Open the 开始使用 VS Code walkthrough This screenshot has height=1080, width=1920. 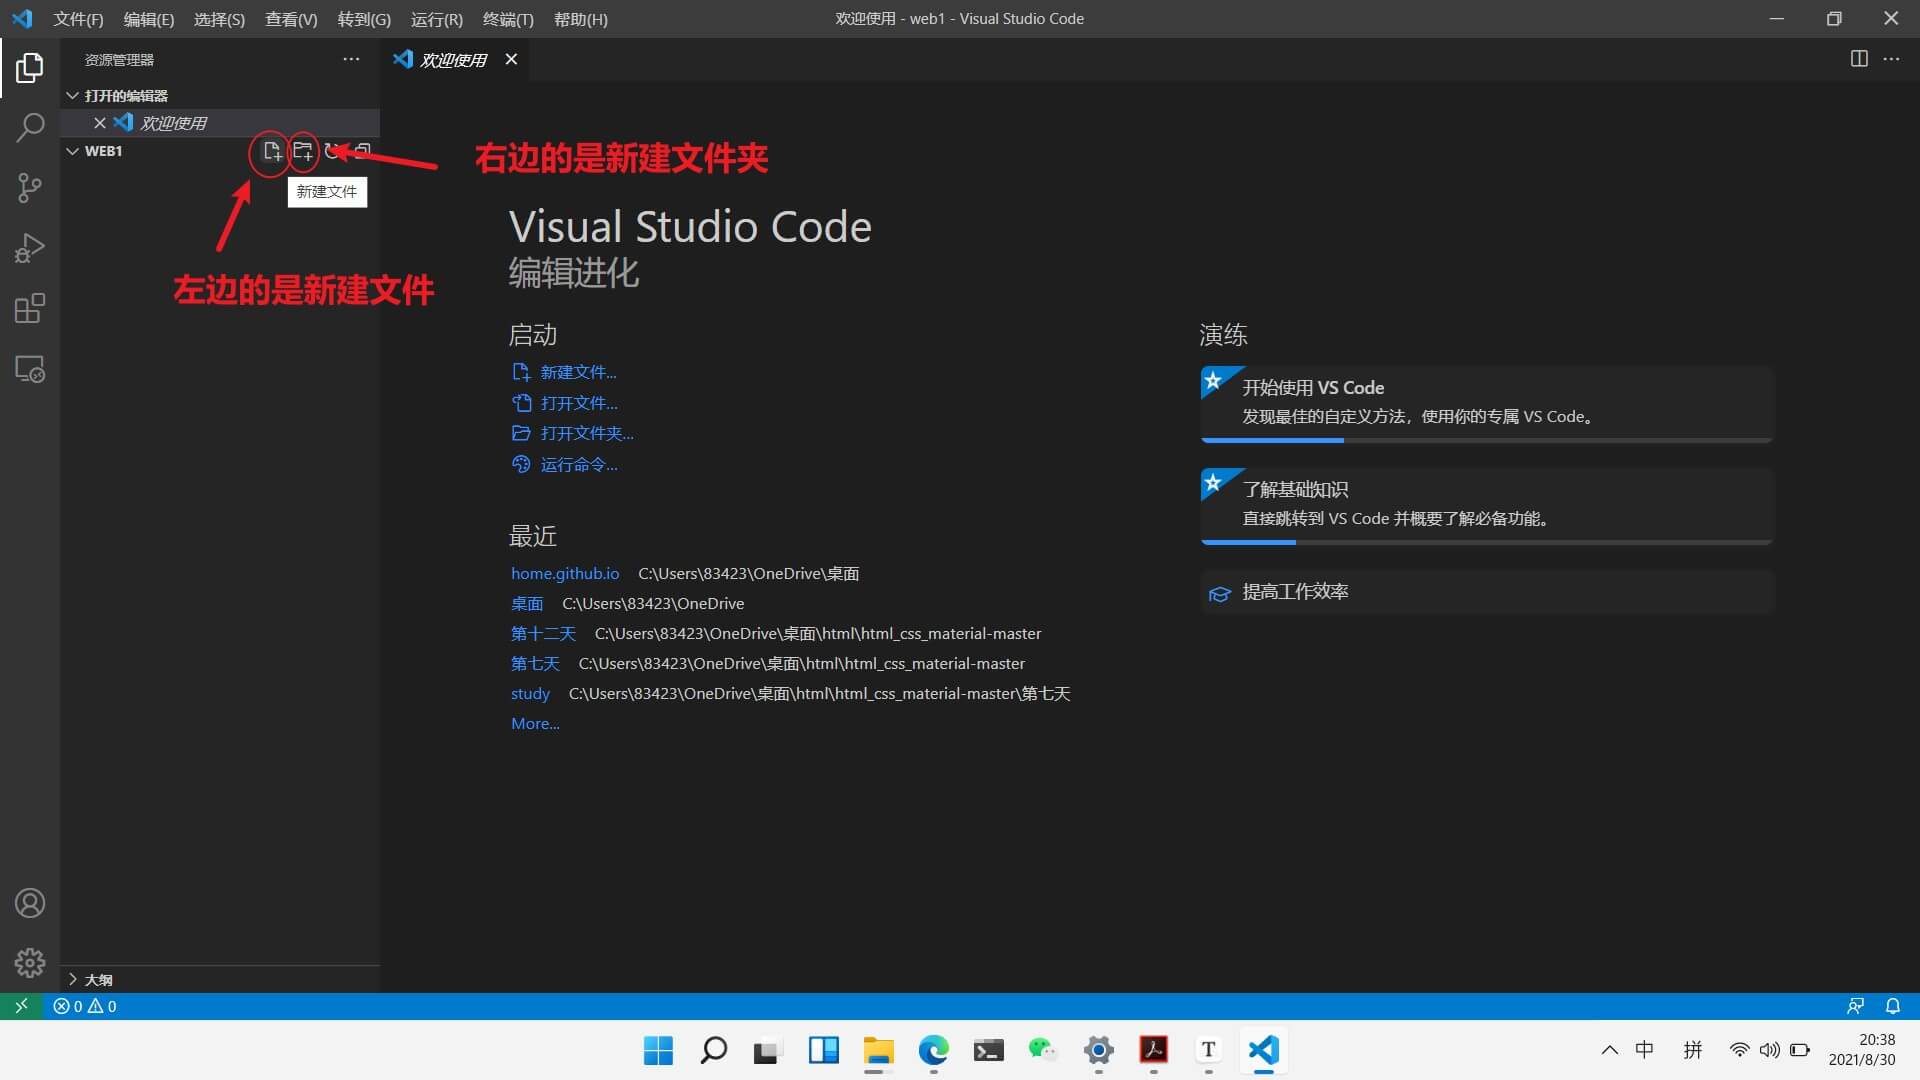1487,403
